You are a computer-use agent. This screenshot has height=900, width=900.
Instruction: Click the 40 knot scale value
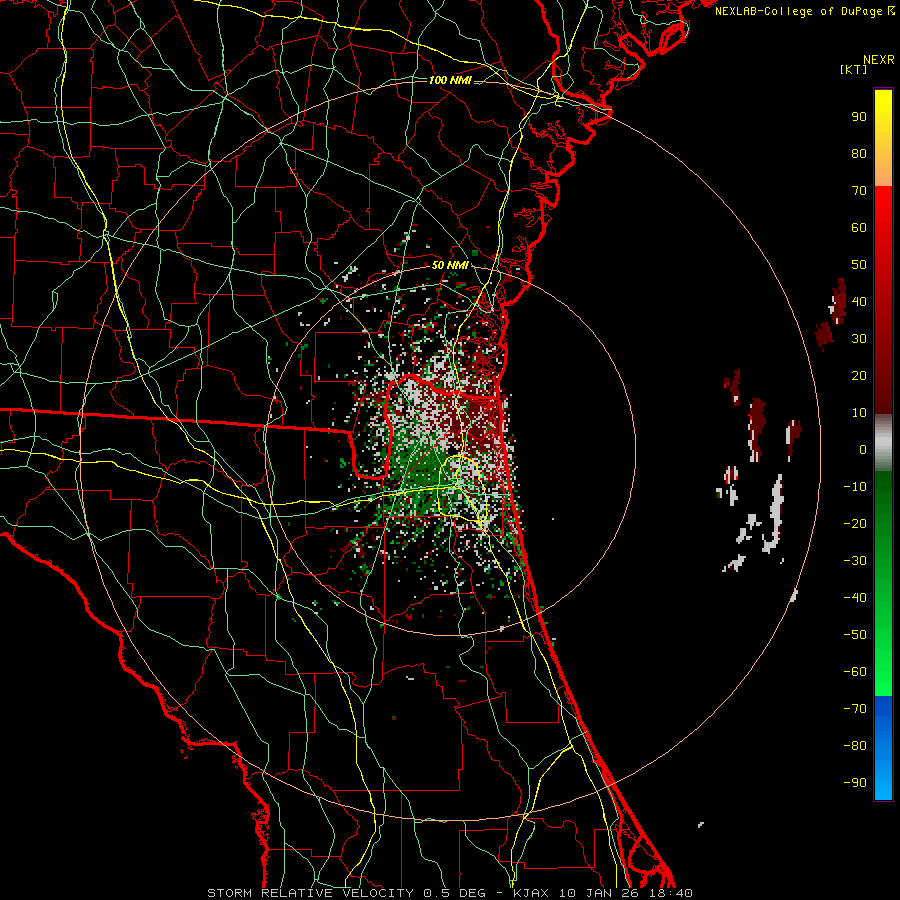[x=859, y=301]
